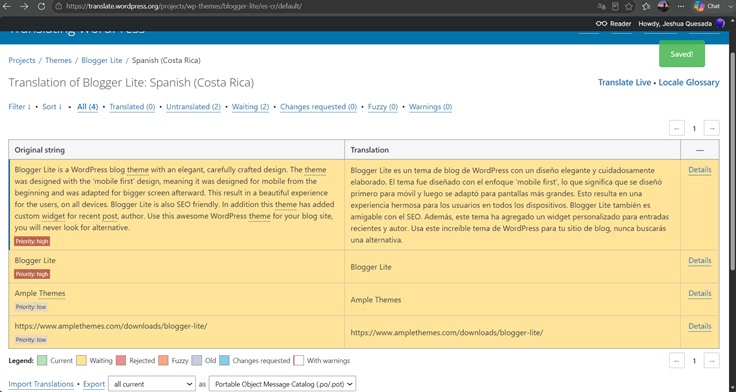736x392 pixels.
Task: Click the With warnings legend swatch
Action: pyautogui.click(x=298, y=361)
